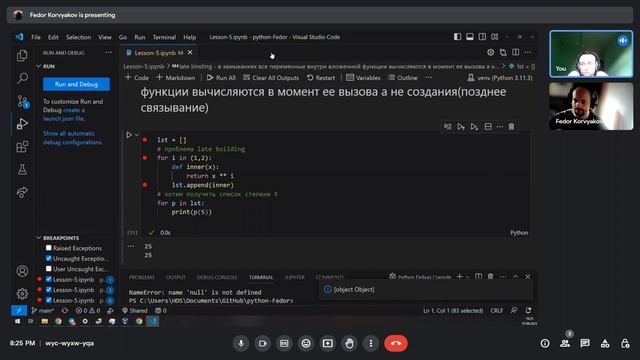Split the cell from cell toolbar
The height and width of the screenshot is (360, 640).
pyautogui.click(x=488, y=127)
